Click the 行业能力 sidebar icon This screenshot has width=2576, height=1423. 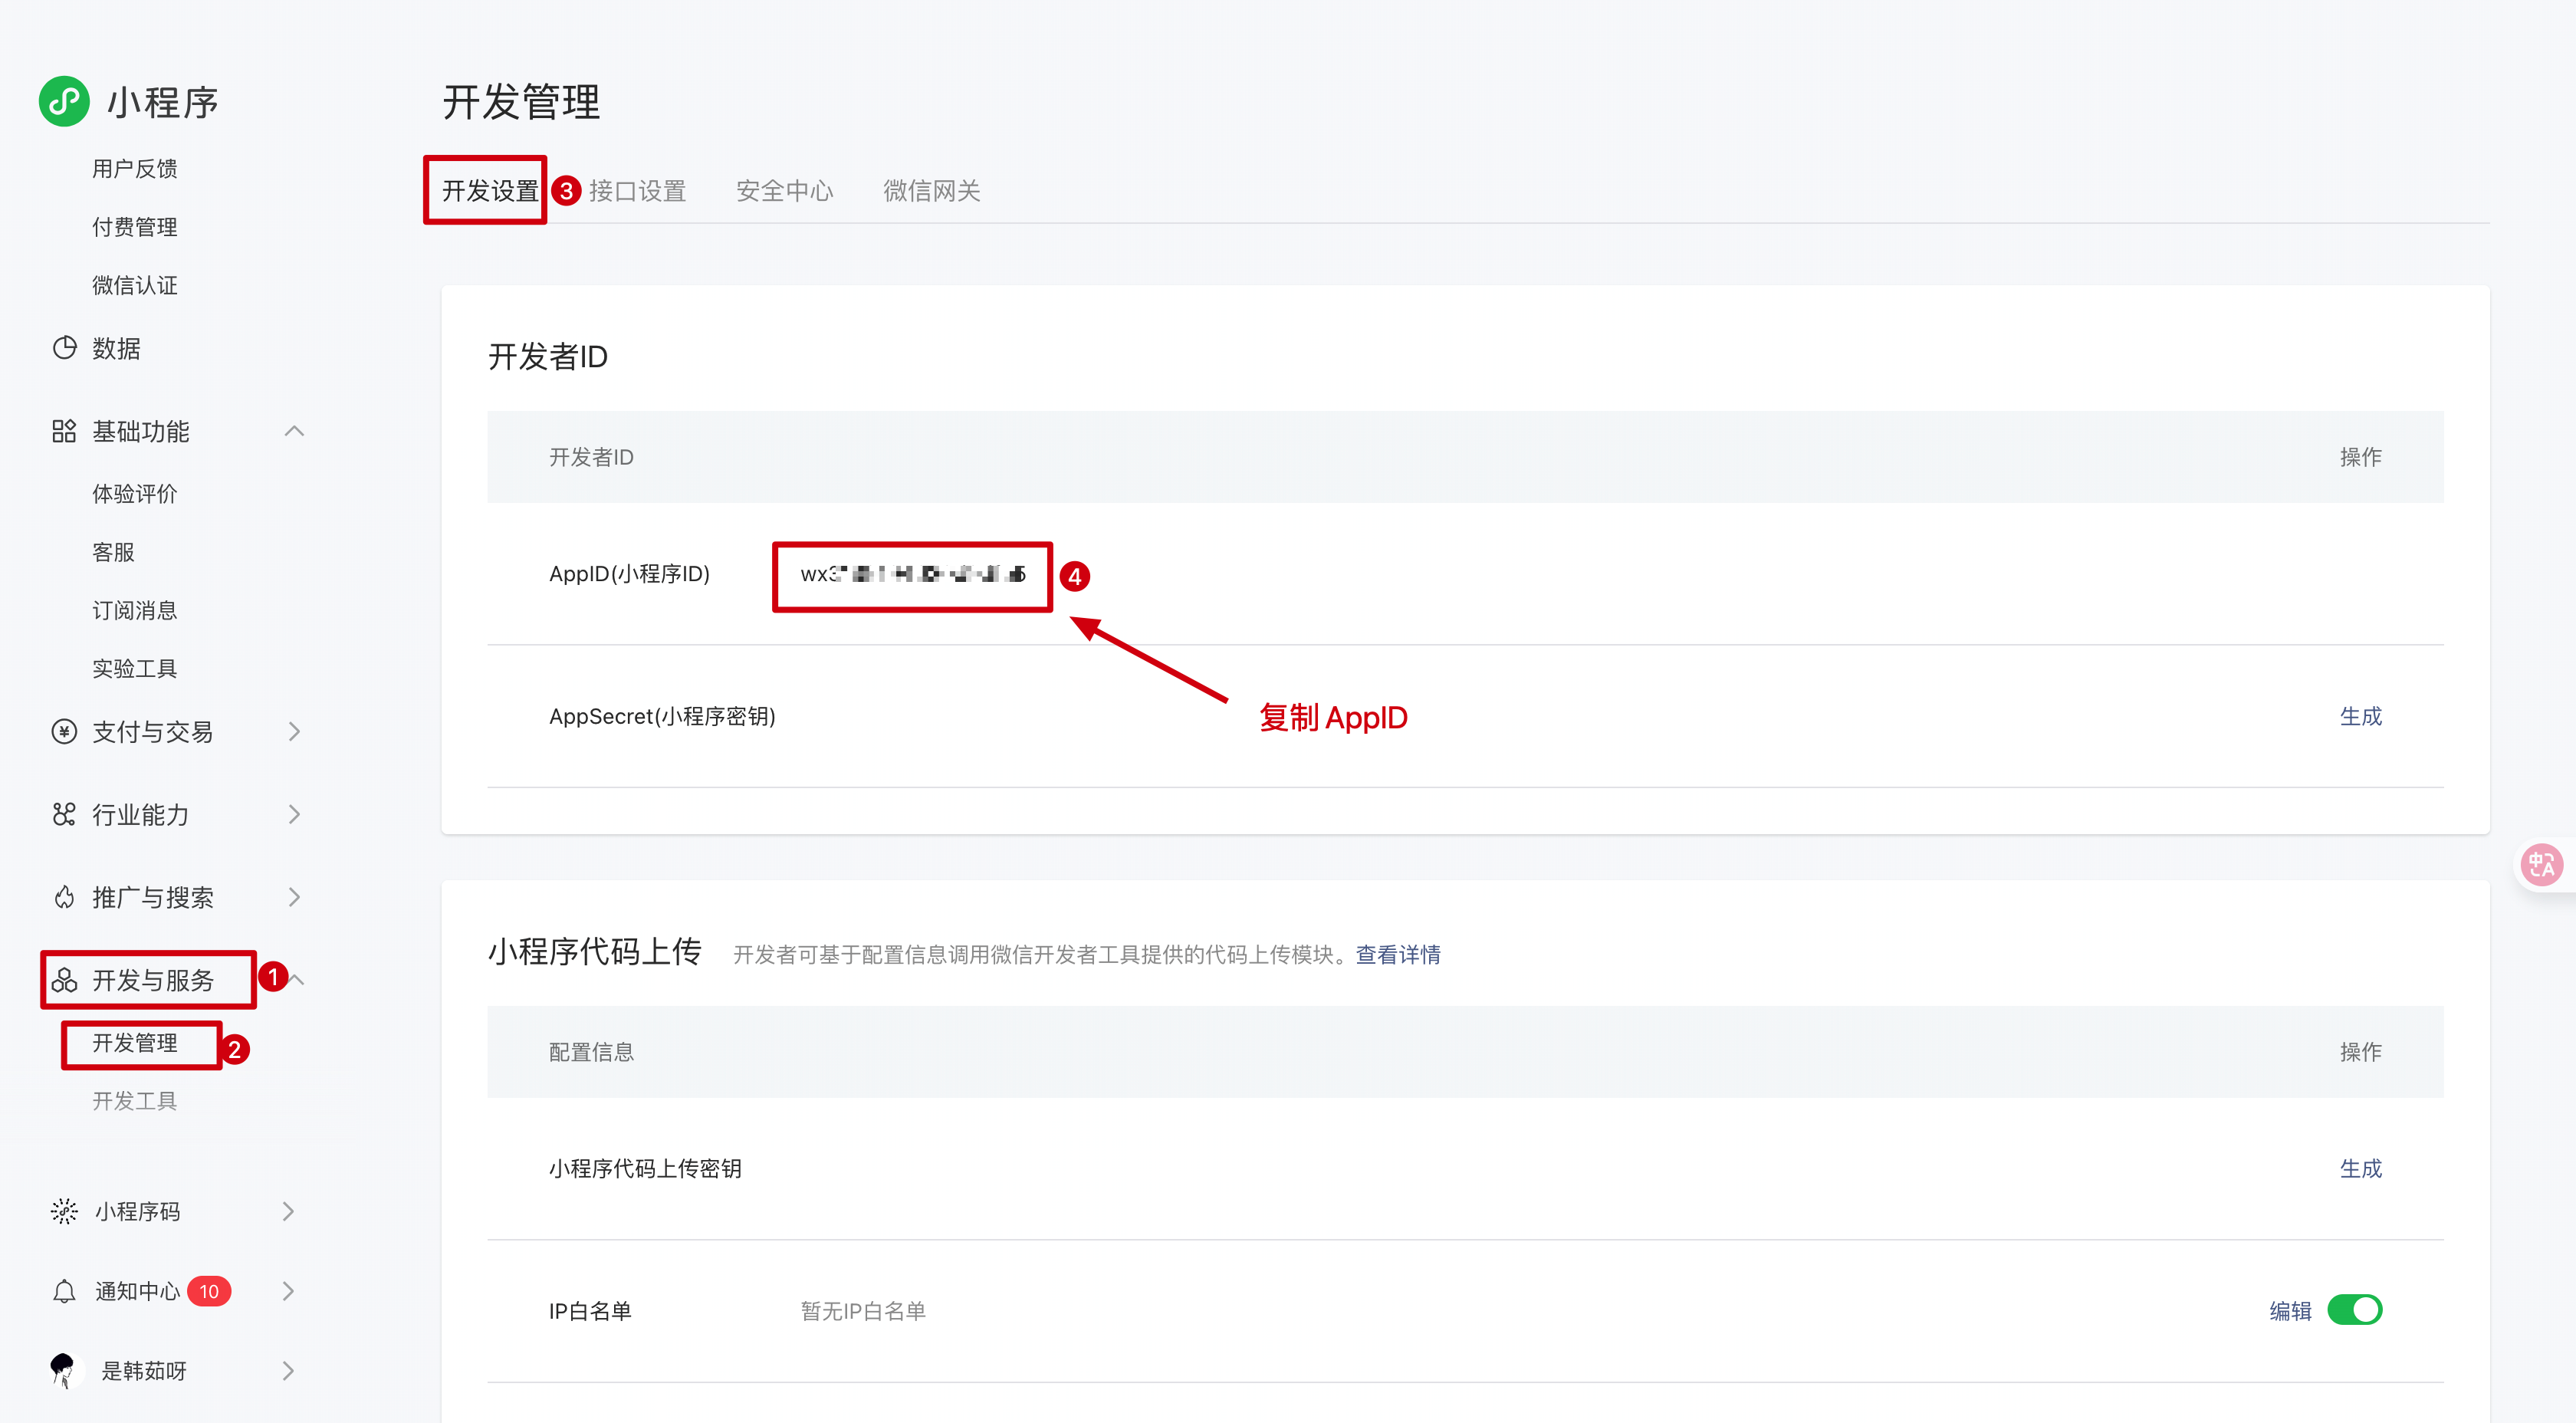click(64, 814)
